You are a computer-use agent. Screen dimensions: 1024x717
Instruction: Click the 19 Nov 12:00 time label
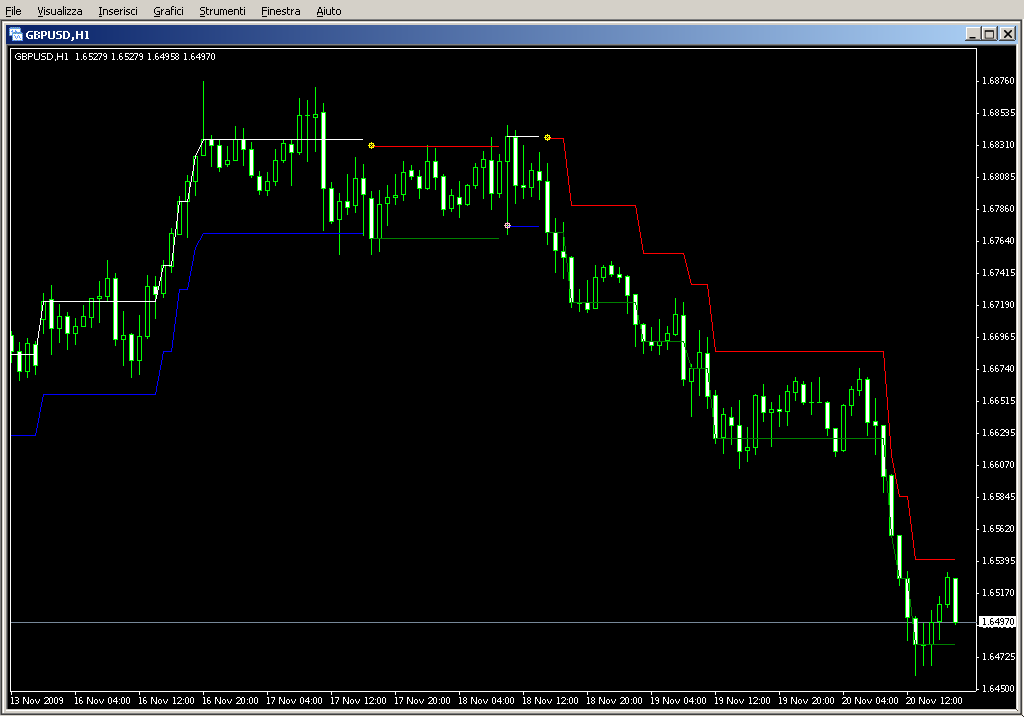click(742, 701)
